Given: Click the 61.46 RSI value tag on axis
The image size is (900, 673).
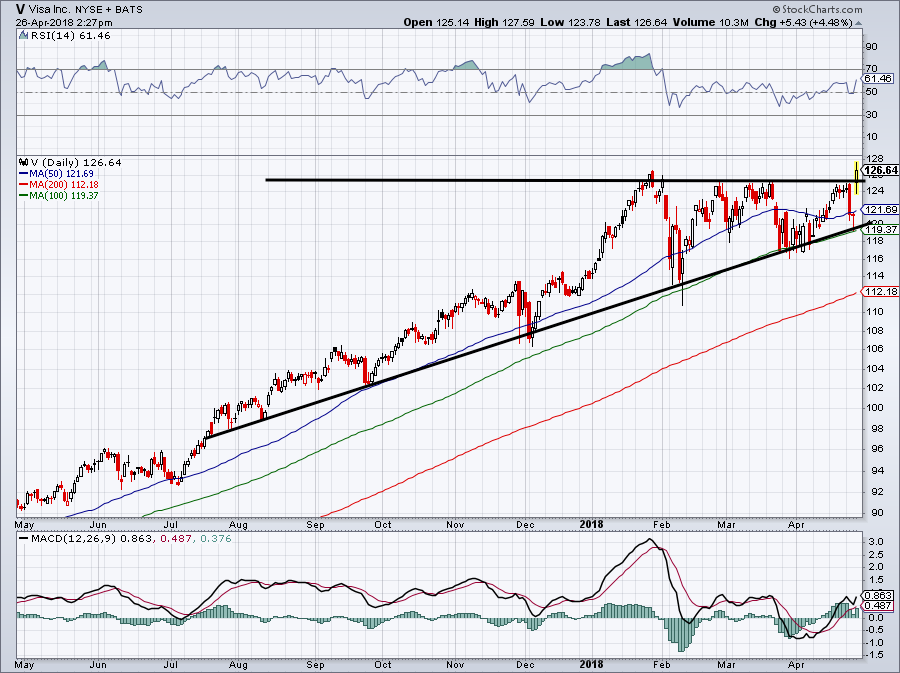Looking at the screenshot, I should [878, 78].
